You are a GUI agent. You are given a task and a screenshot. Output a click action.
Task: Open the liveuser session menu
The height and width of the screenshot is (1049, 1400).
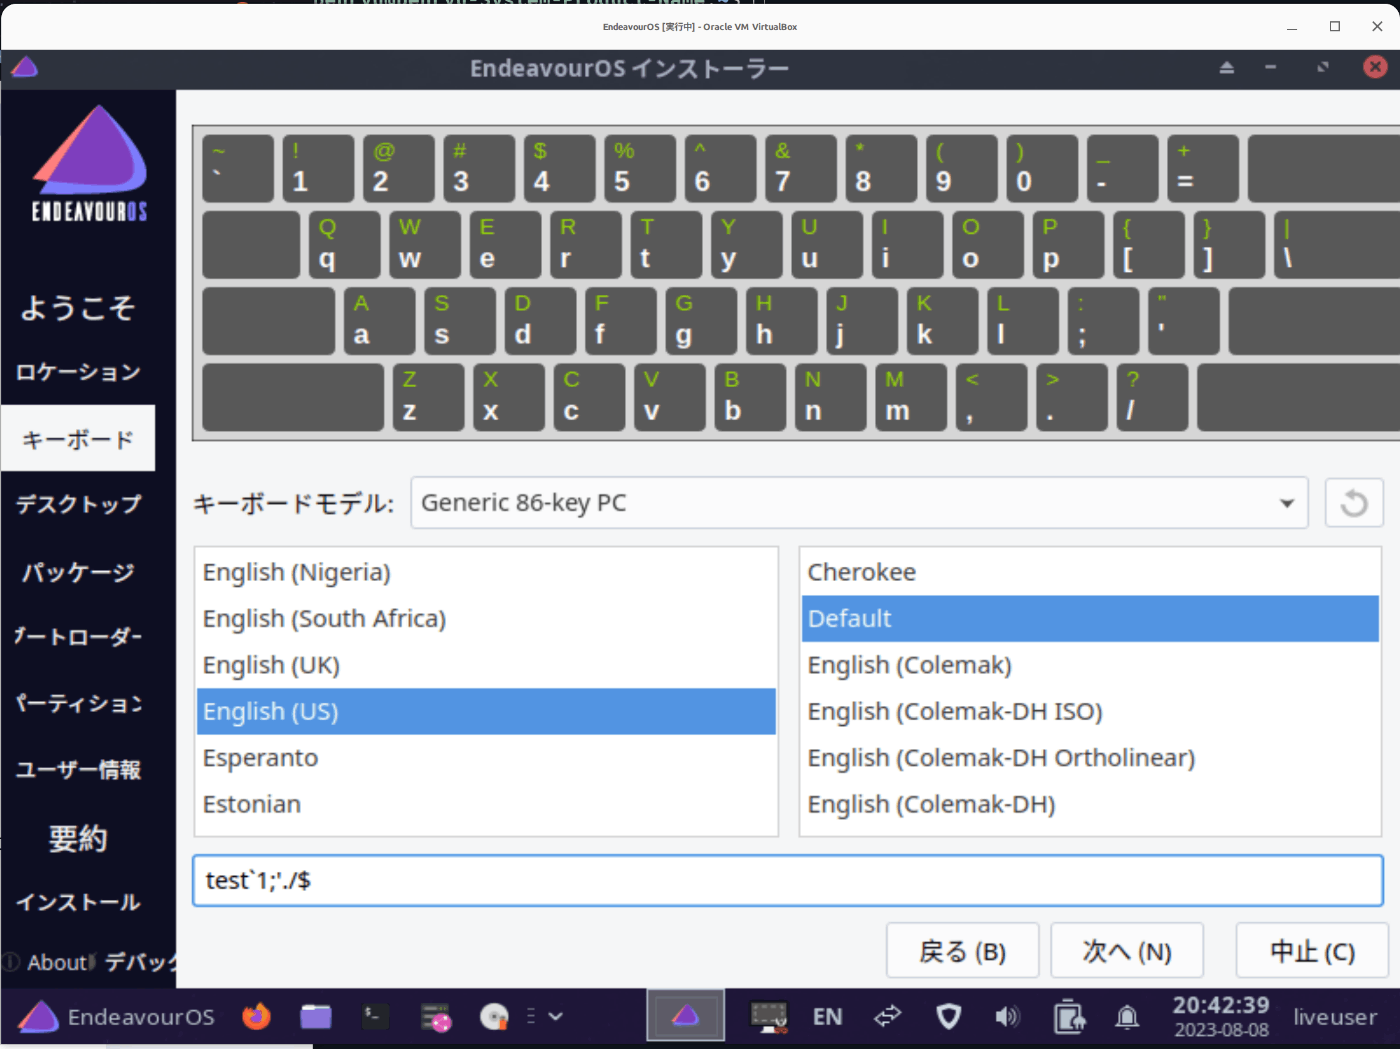[x=1335, y=1017]
